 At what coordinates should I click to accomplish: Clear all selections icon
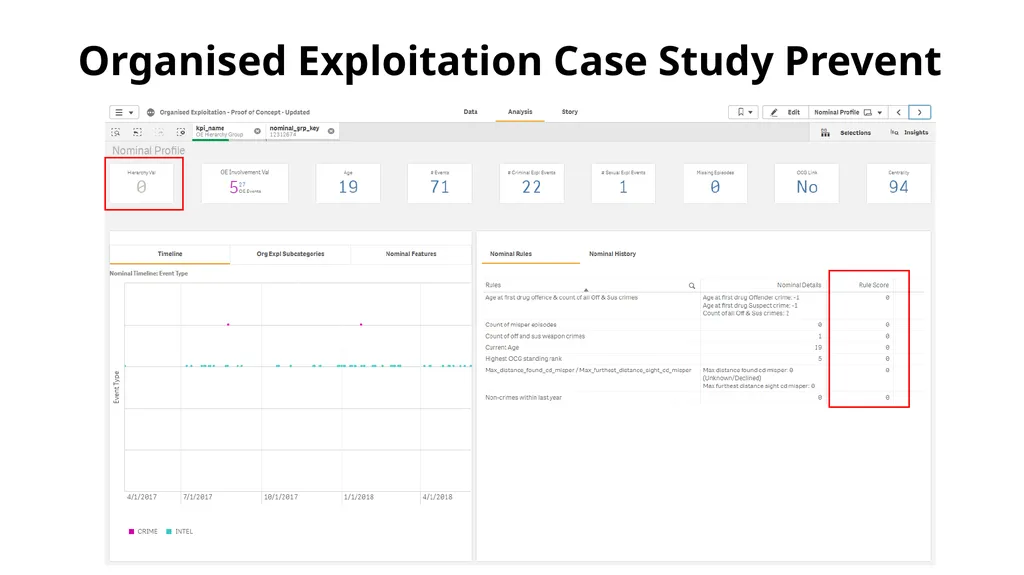coord(181,132)
